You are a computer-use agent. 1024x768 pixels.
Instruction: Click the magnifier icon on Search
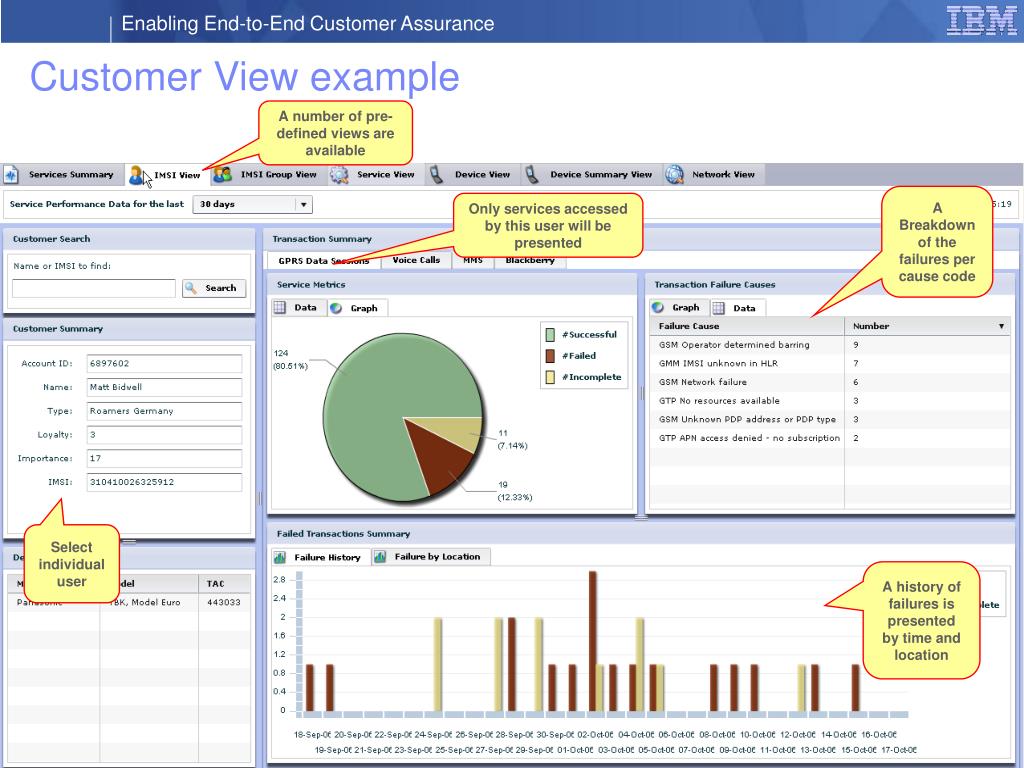191,288
